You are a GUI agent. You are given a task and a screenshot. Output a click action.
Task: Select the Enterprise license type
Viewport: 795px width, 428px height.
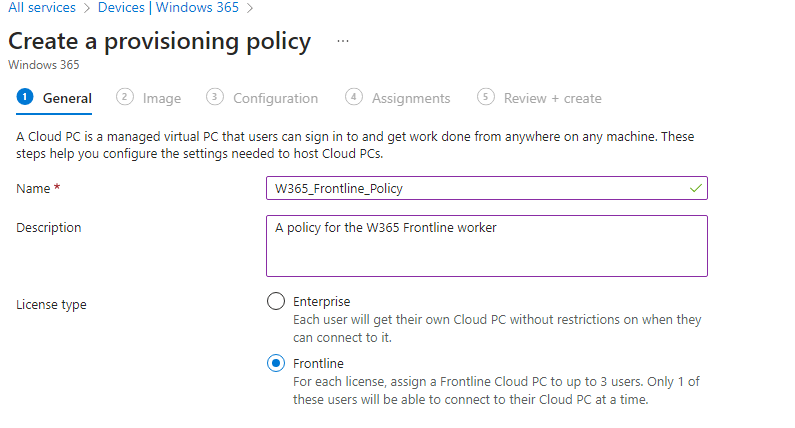click(x=276, y=301)
